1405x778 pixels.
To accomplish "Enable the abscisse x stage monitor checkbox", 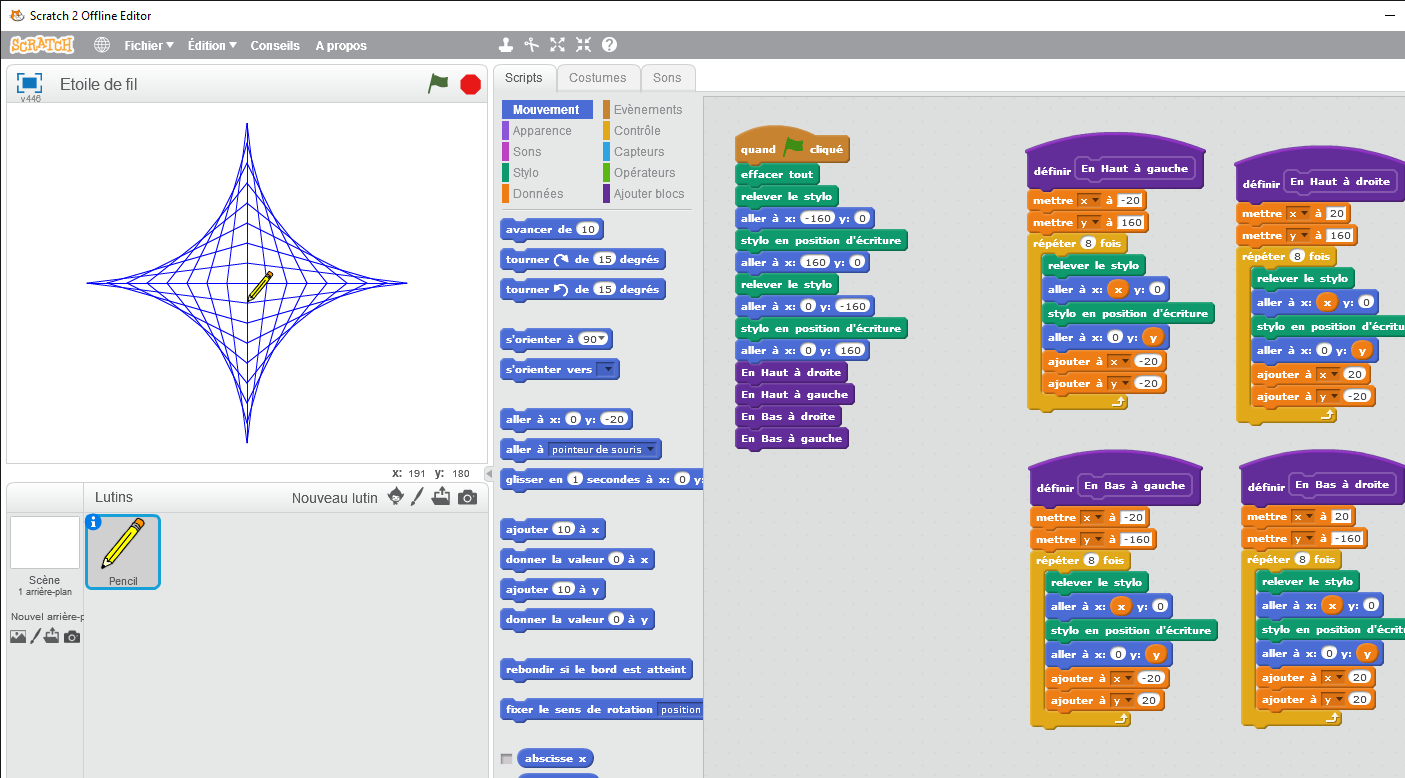I will 506,759.
